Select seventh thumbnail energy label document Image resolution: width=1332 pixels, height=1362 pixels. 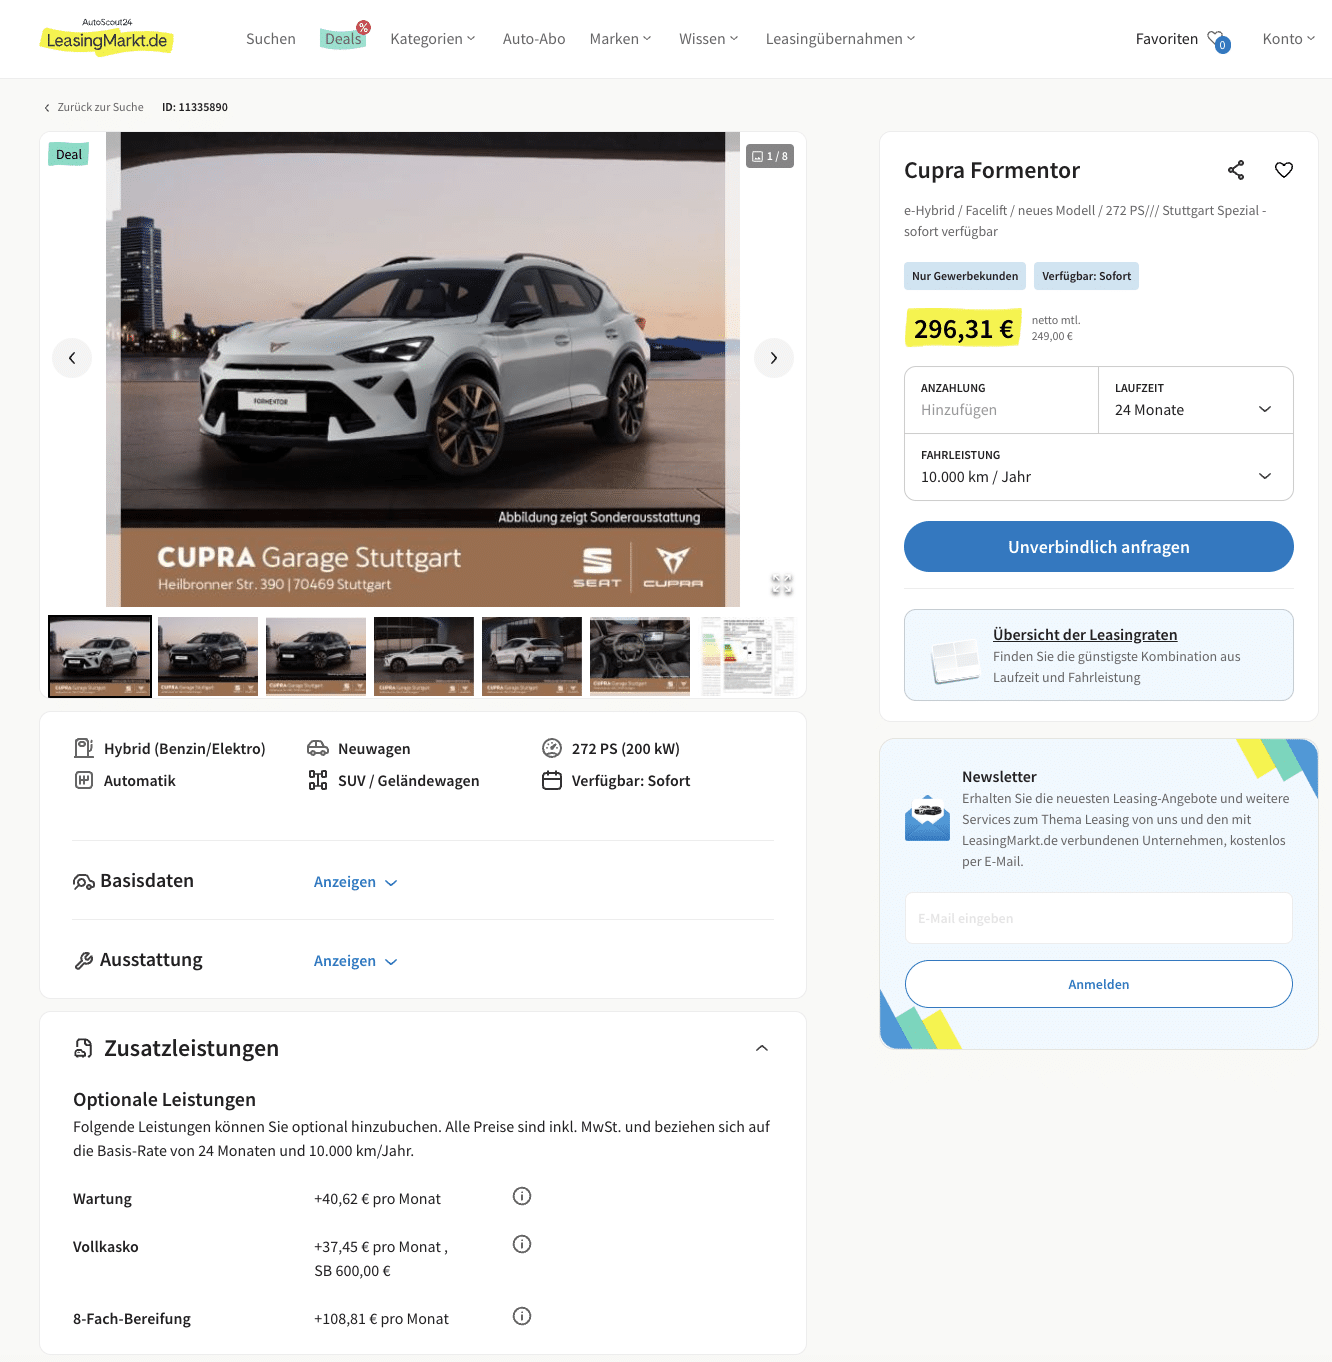748,656
